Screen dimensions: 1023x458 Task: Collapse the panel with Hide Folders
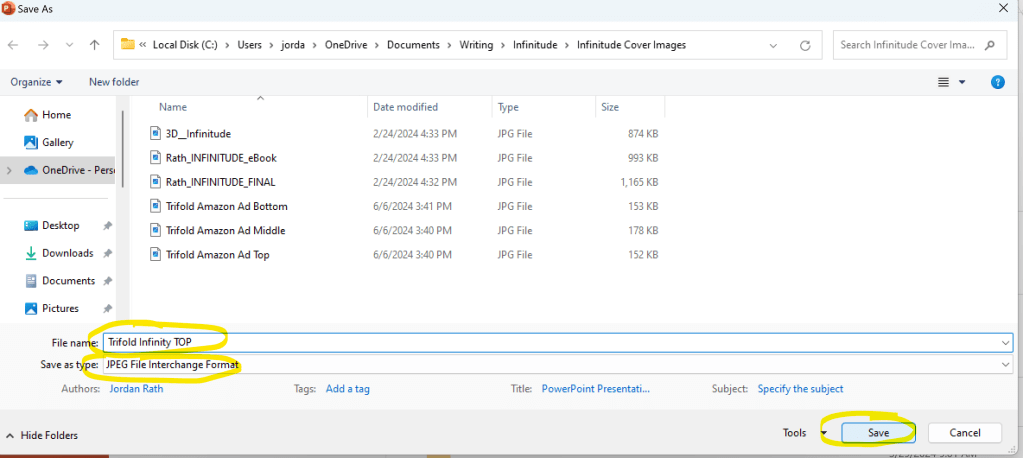click(x=42, y=435)
